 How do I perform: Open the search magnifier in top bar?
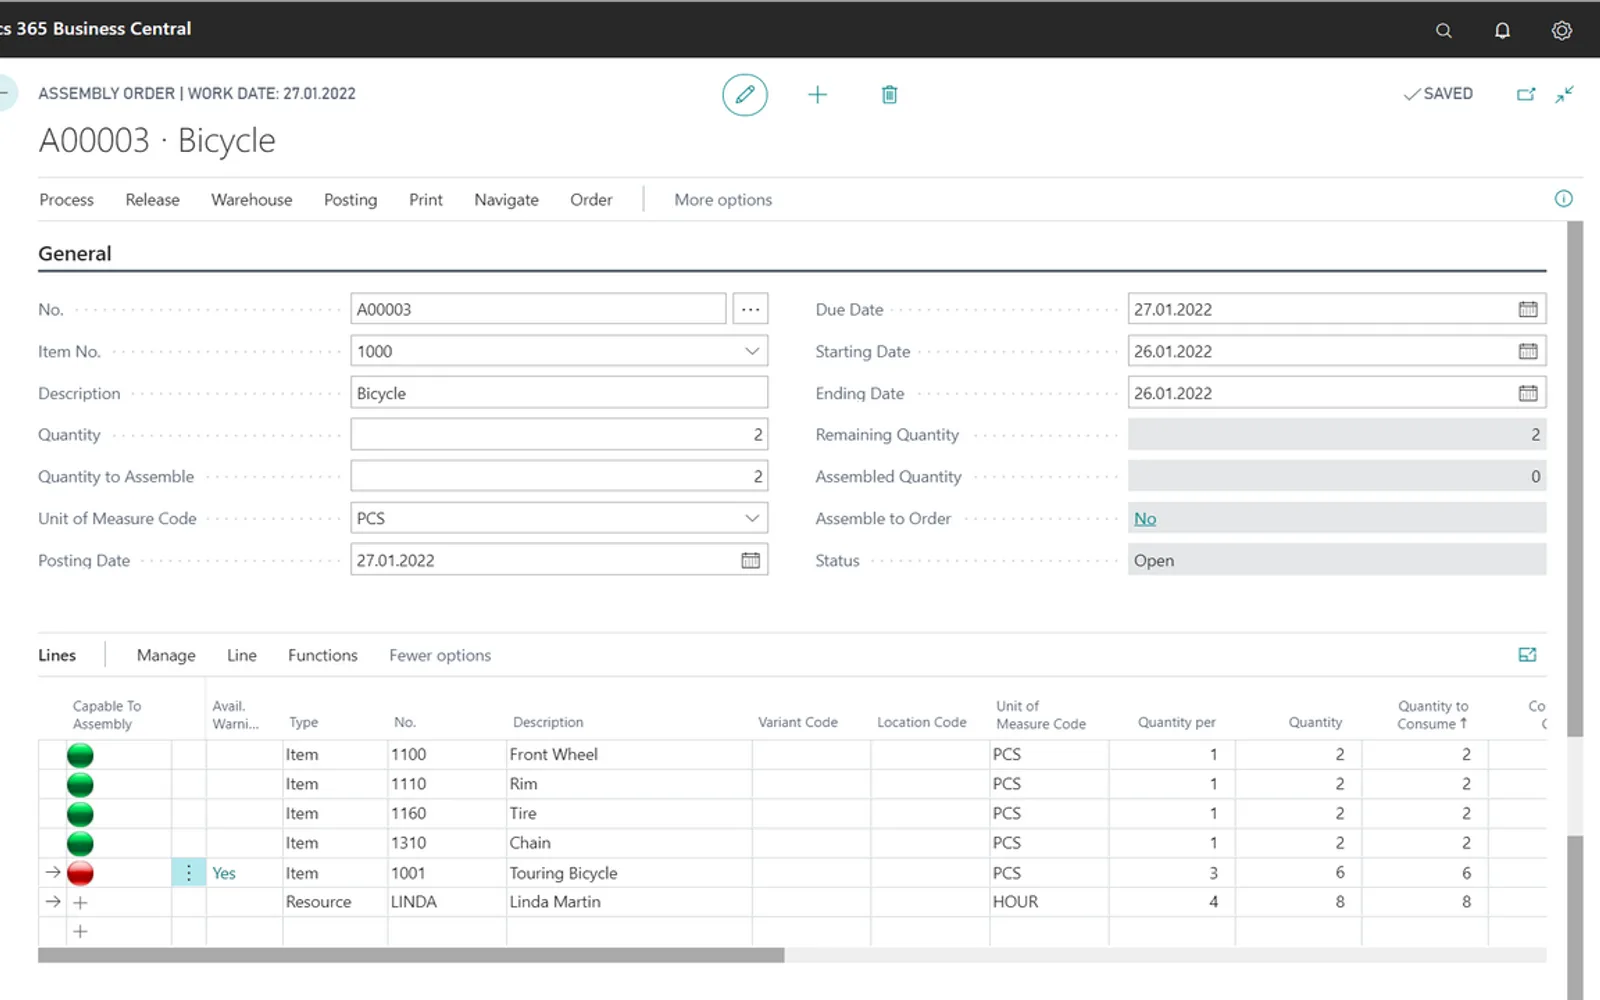1443,30
